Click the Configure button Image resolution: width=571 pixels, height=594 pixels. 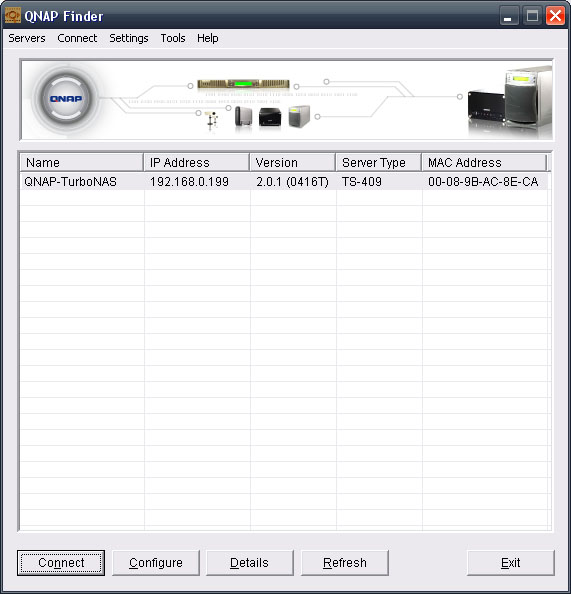point(156,563)
